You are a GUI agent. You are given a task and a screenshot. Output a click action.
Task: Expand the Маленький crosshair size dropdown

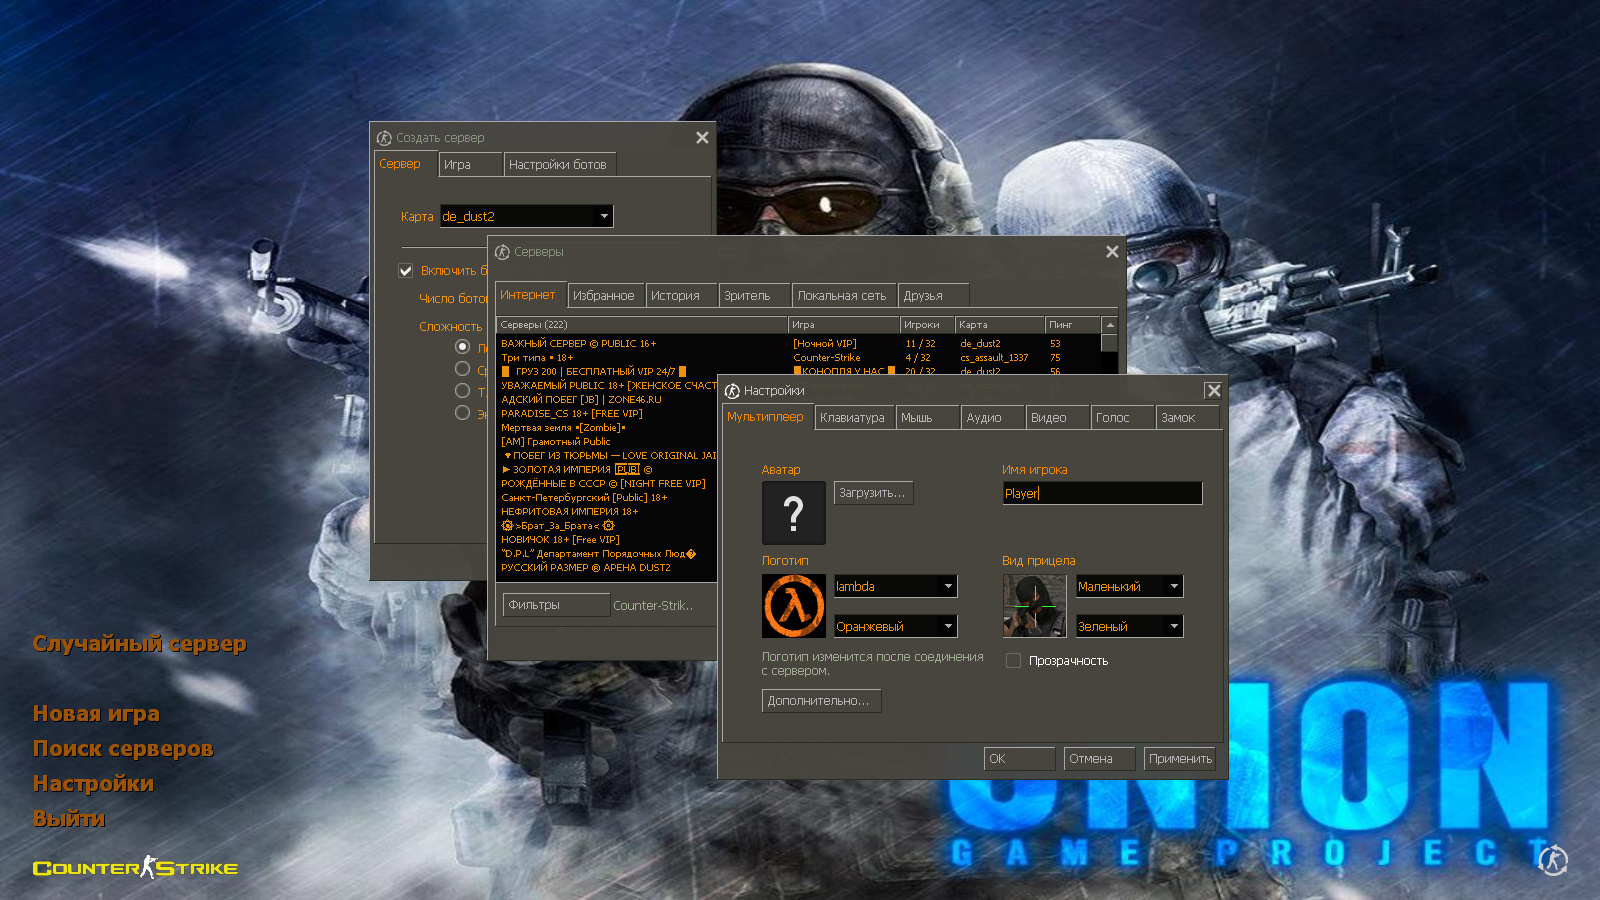coord(1174,587)
